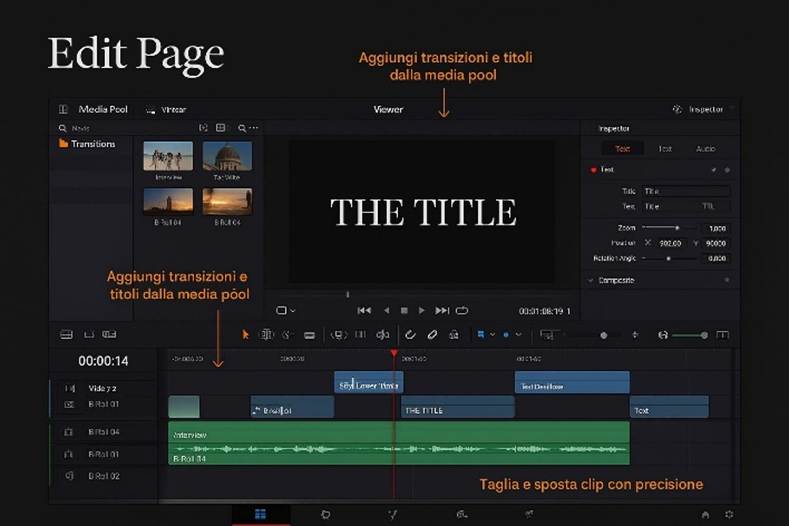Screen dimensions: 789x526
Task: Open the blue flag color dropdown
Action: [x=485, y=335]
